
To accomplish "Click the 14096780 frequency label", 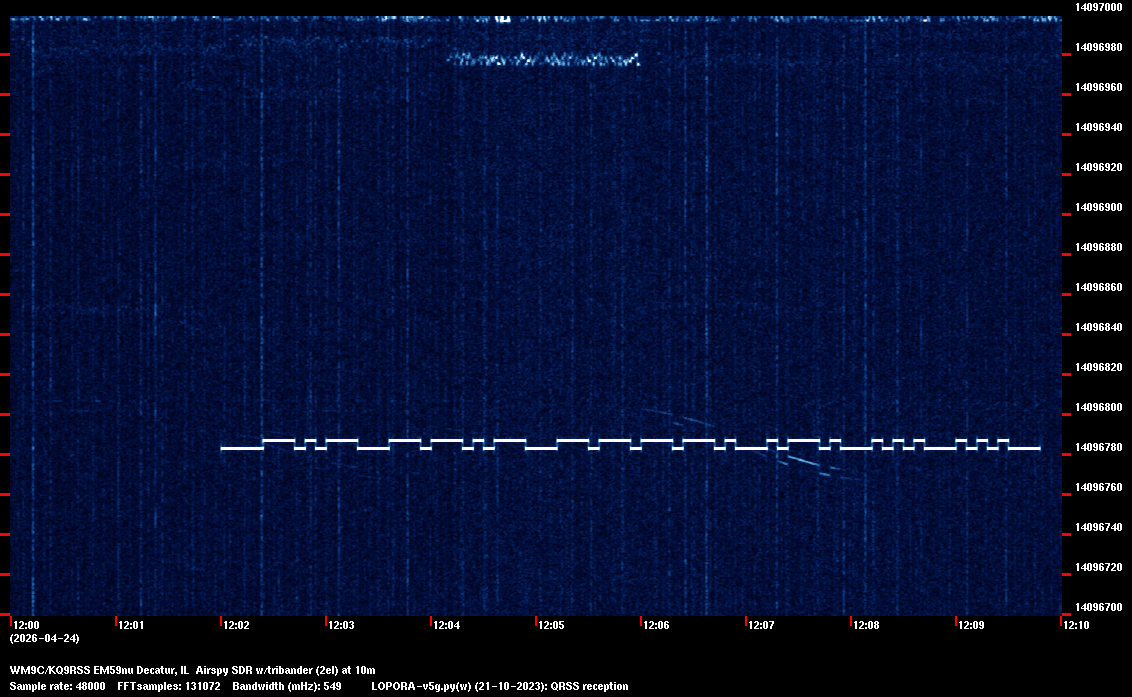I will pos(1098,447).
